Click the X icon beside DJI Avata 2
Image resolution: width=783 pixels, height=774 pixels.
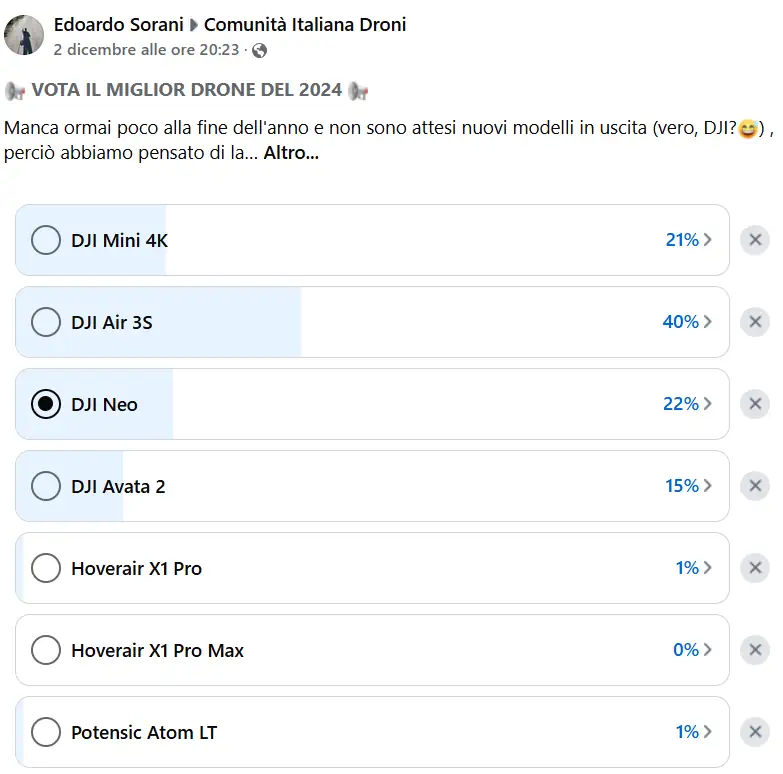click(755, 486)
